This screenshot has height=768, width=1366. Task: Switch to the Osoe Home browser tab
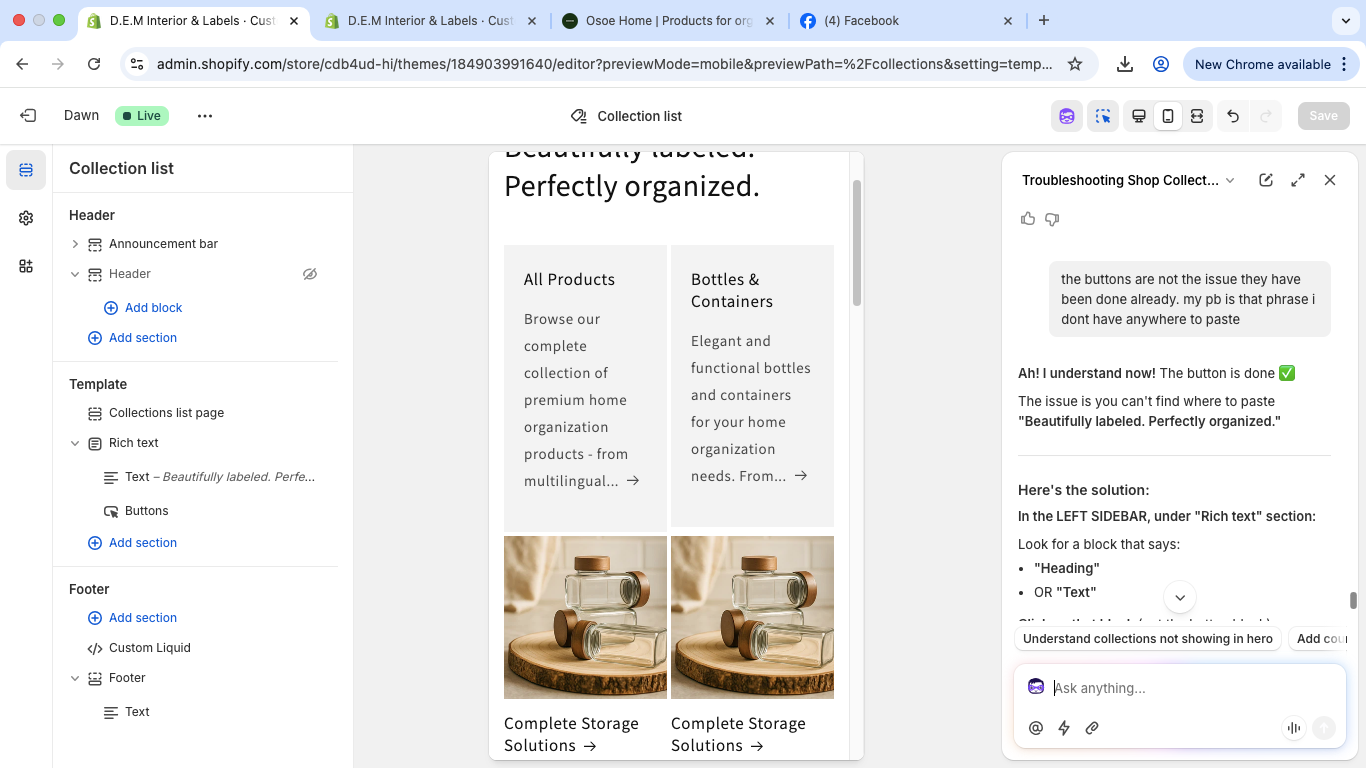[659, 20]
